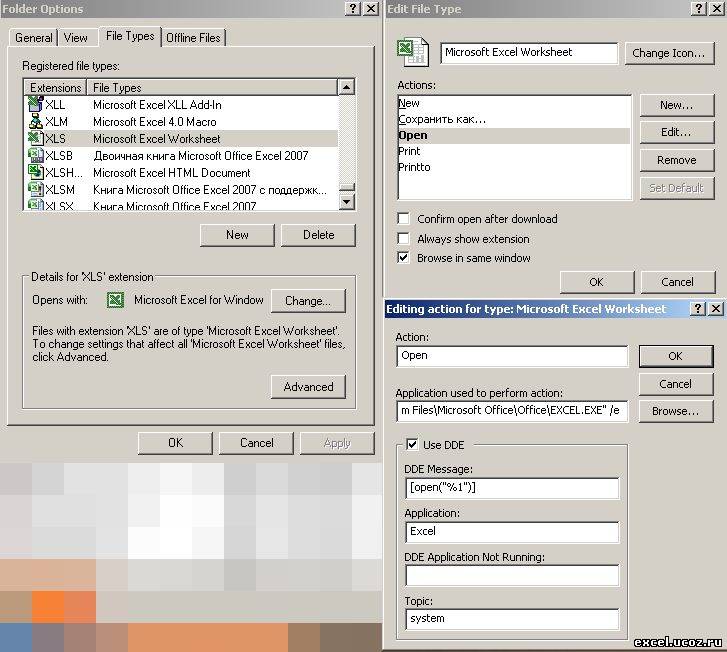The height and width of the screenshot is (652, 727).
Task: Select the Print action in list
Action: coord(514,151)
